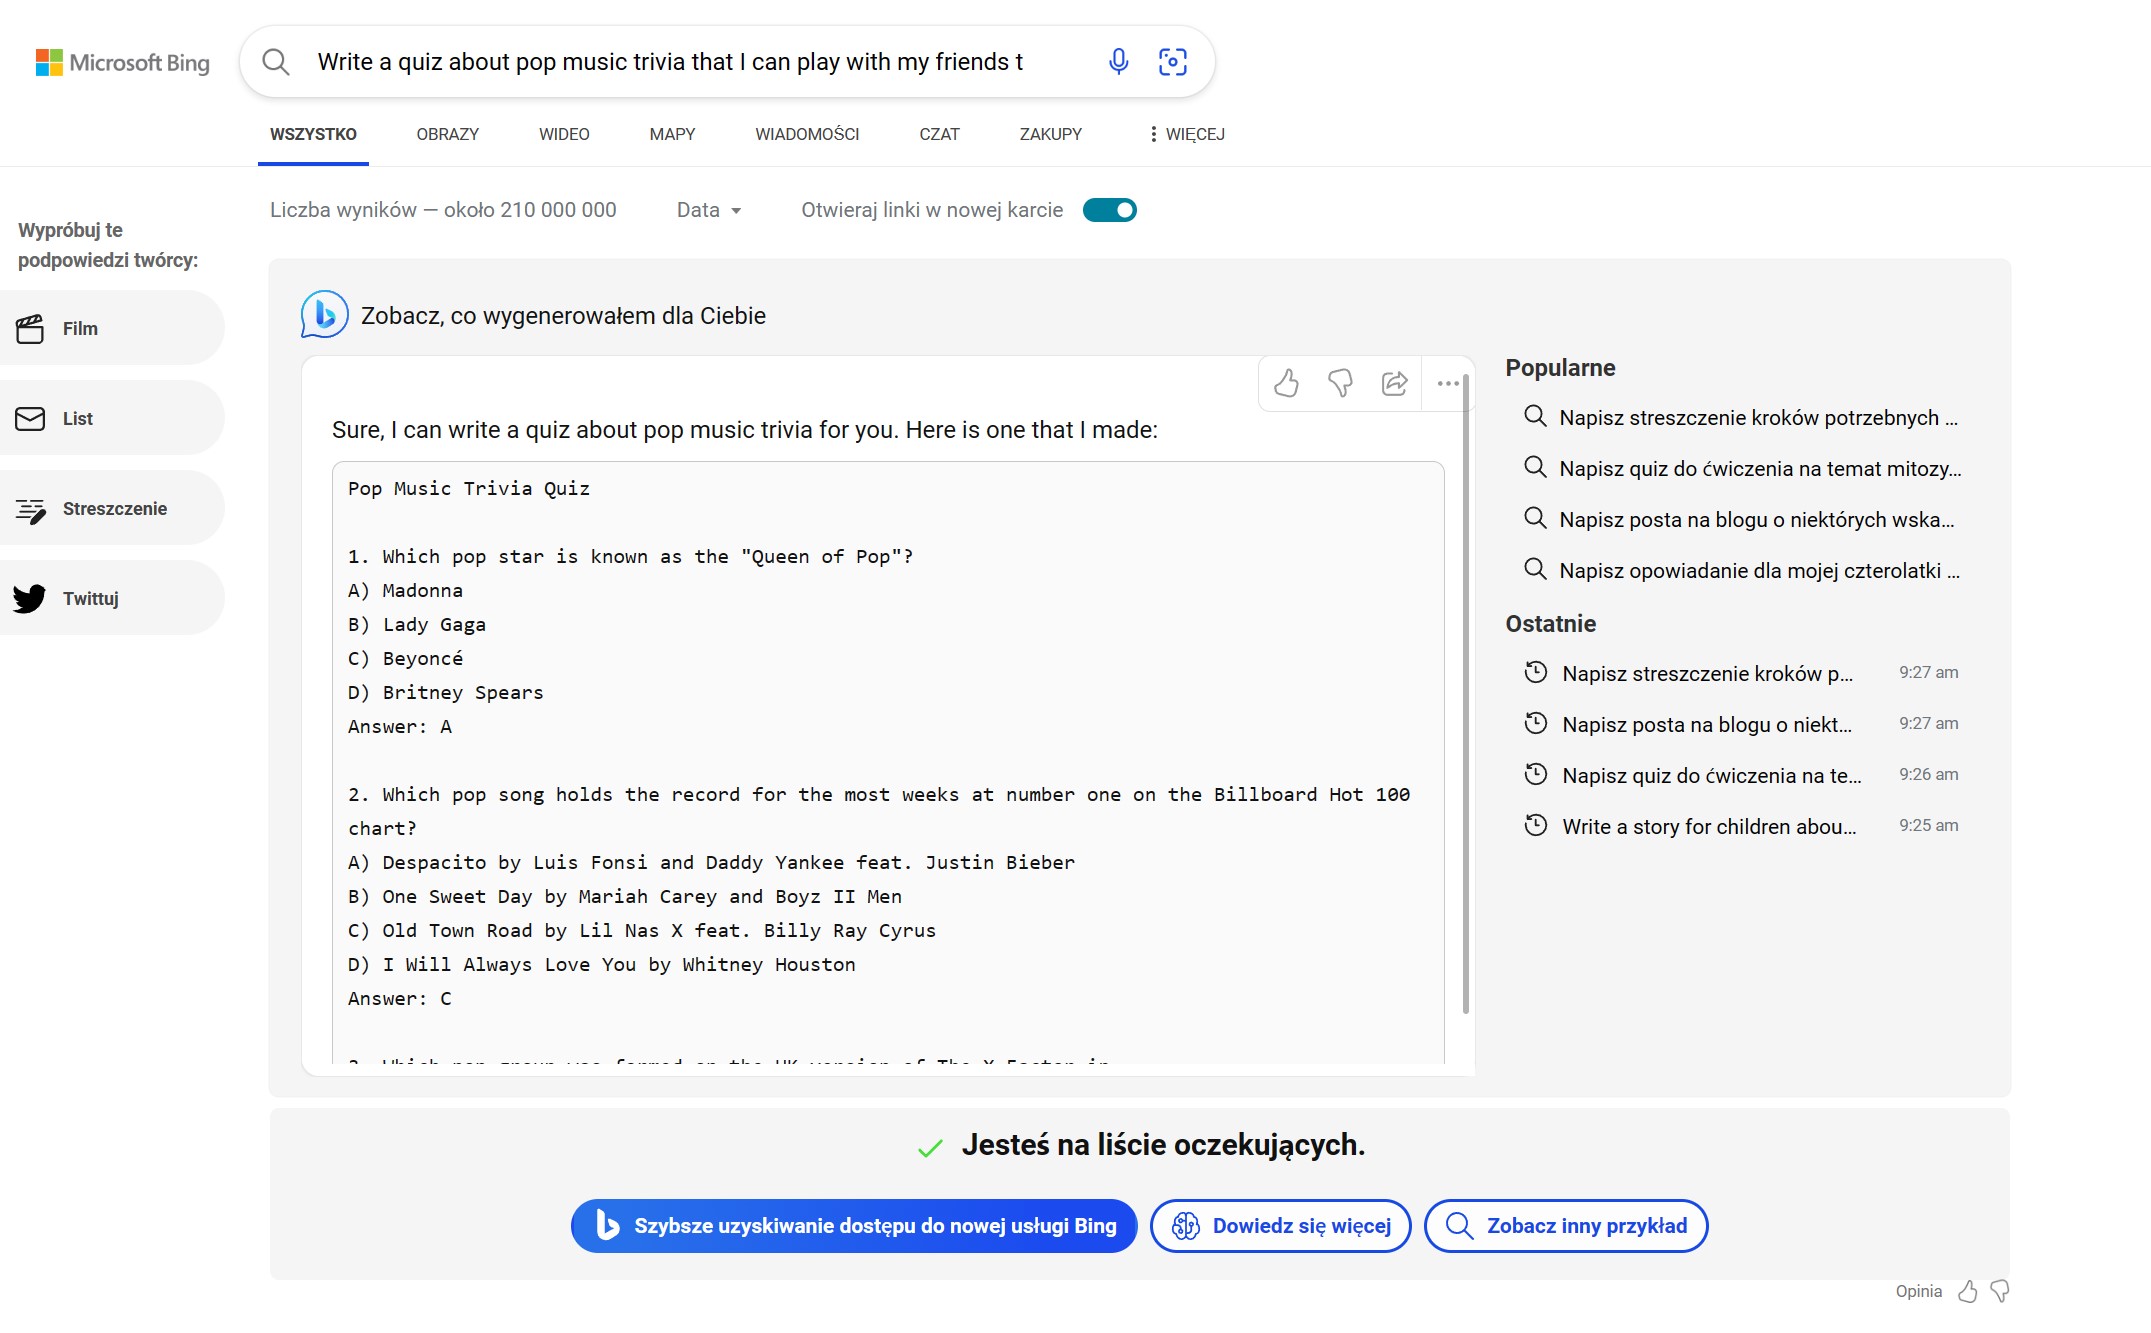Like the generated answer with thumbs up
2151x1333 pixels.
point(1286,383)
